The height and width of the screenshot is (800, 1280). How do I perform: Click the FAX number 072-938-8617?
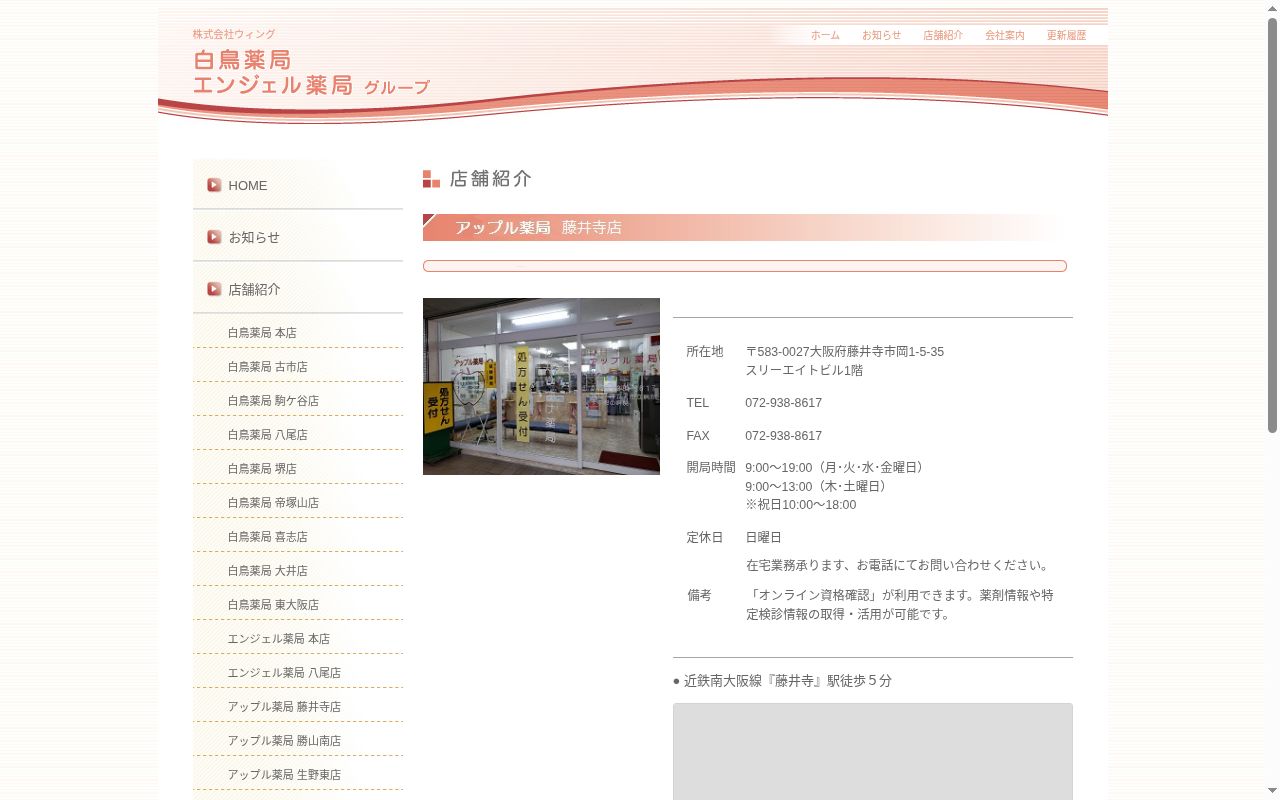tap(783, 435)
